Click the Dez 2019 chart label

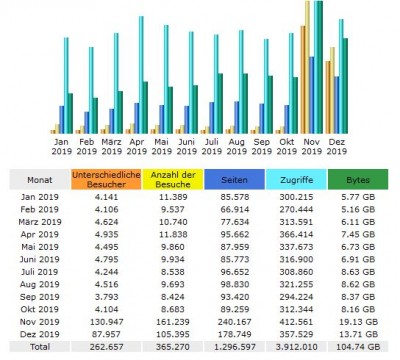point(337,147)
